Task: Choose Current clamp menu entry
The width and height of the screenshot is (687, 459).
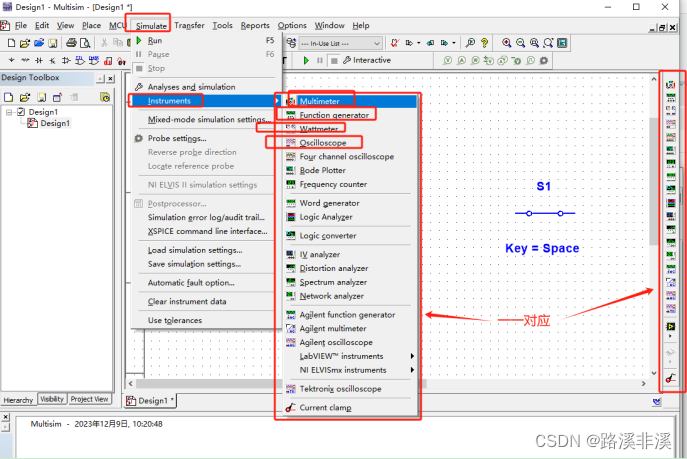Action: pyautogui.click(x=350, y=408)
